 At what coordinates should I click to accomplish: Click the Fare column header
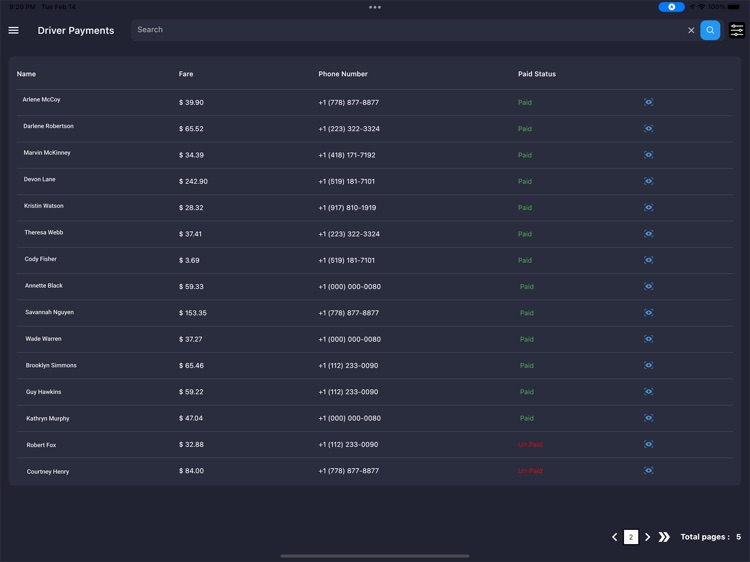186,74
